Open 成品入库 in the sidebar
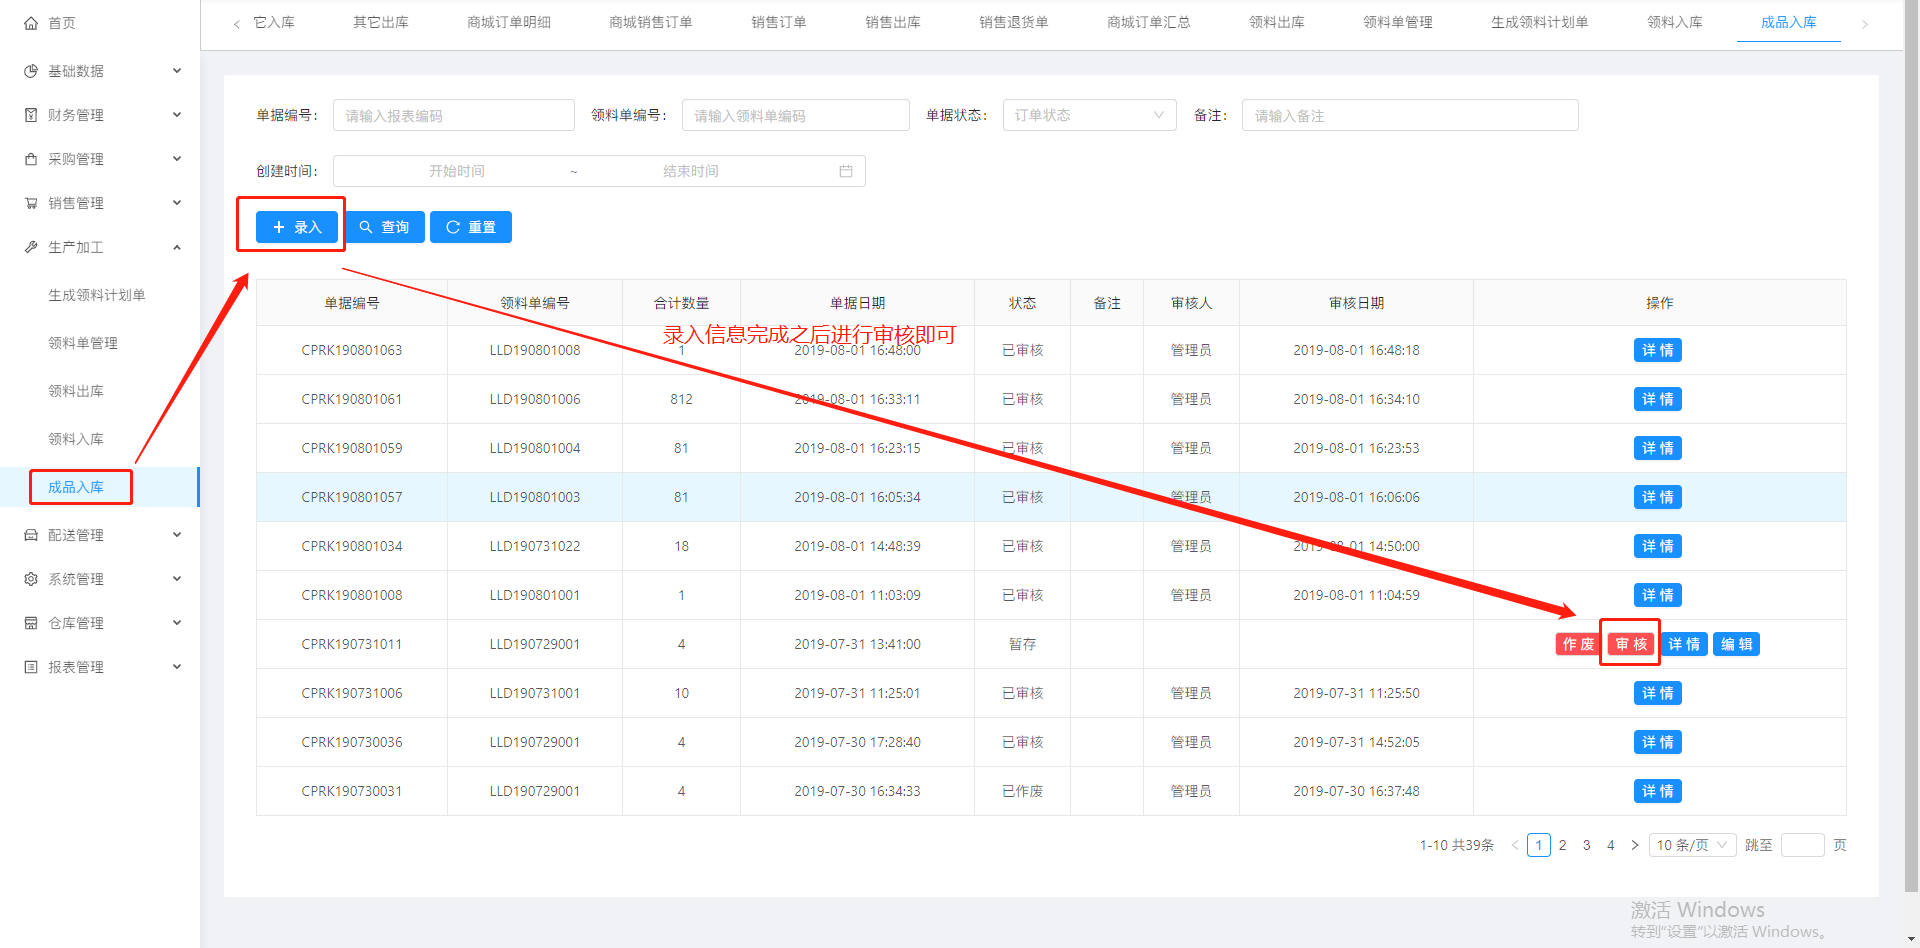1920x948 pixels. [76, 487]
